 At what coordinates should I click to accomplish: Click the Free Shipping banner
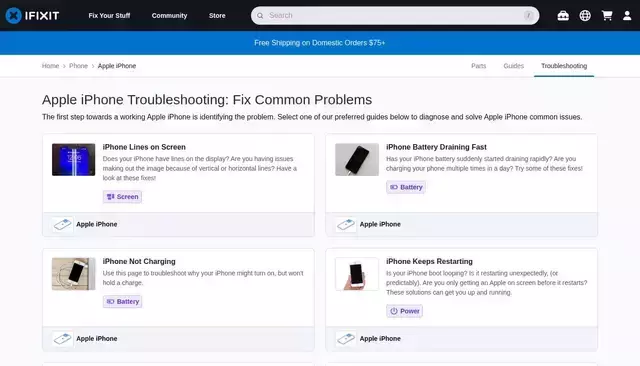(320, 43)
